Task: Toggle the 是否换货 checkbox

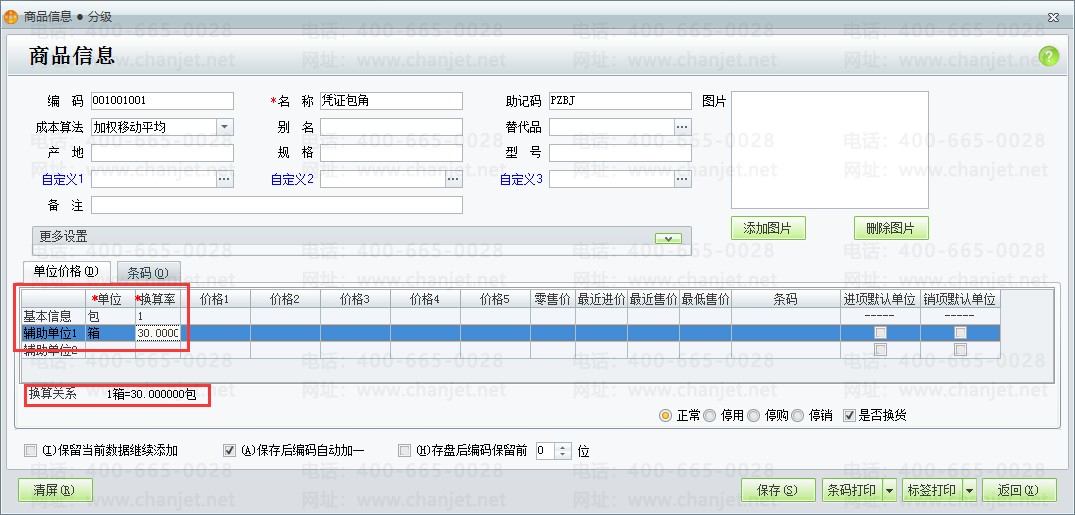Action: point(849,416)
